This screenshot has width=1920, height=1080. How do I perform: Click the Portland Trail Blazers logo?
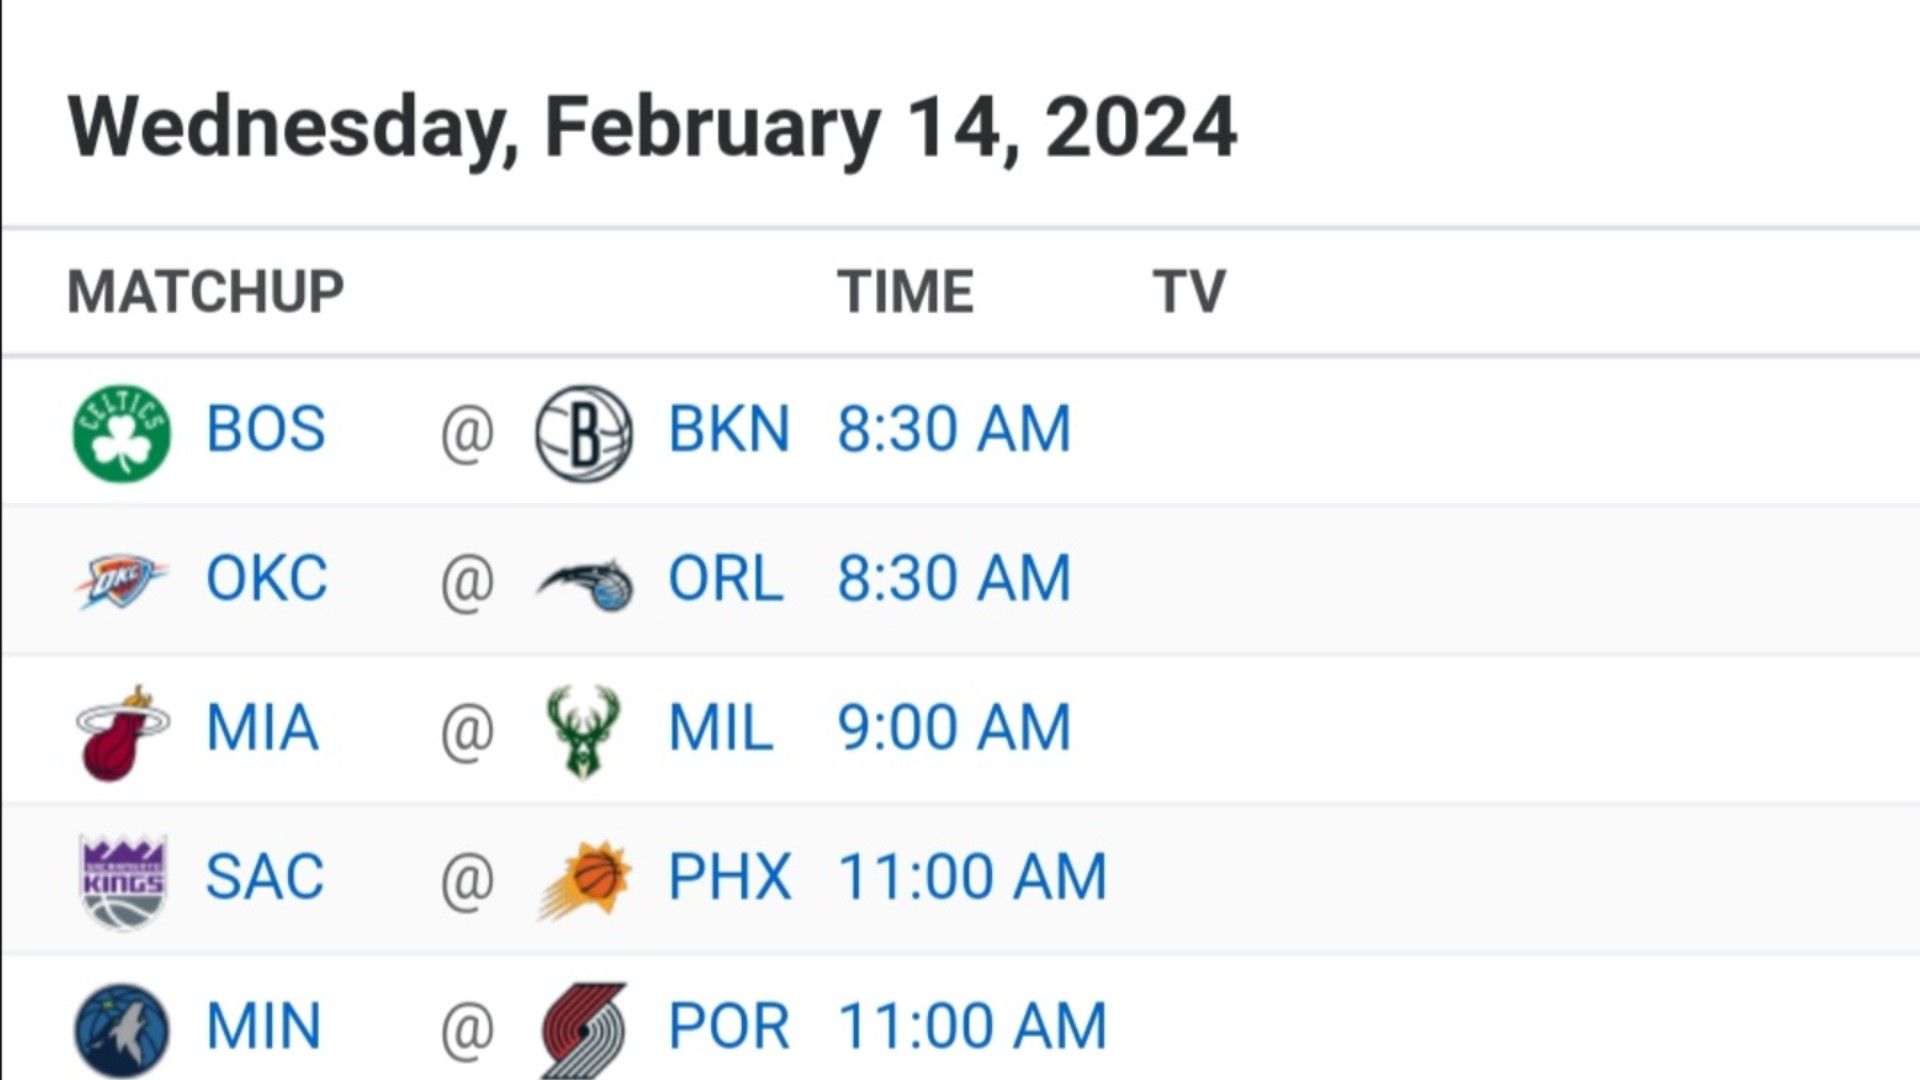coord(584,1030)
